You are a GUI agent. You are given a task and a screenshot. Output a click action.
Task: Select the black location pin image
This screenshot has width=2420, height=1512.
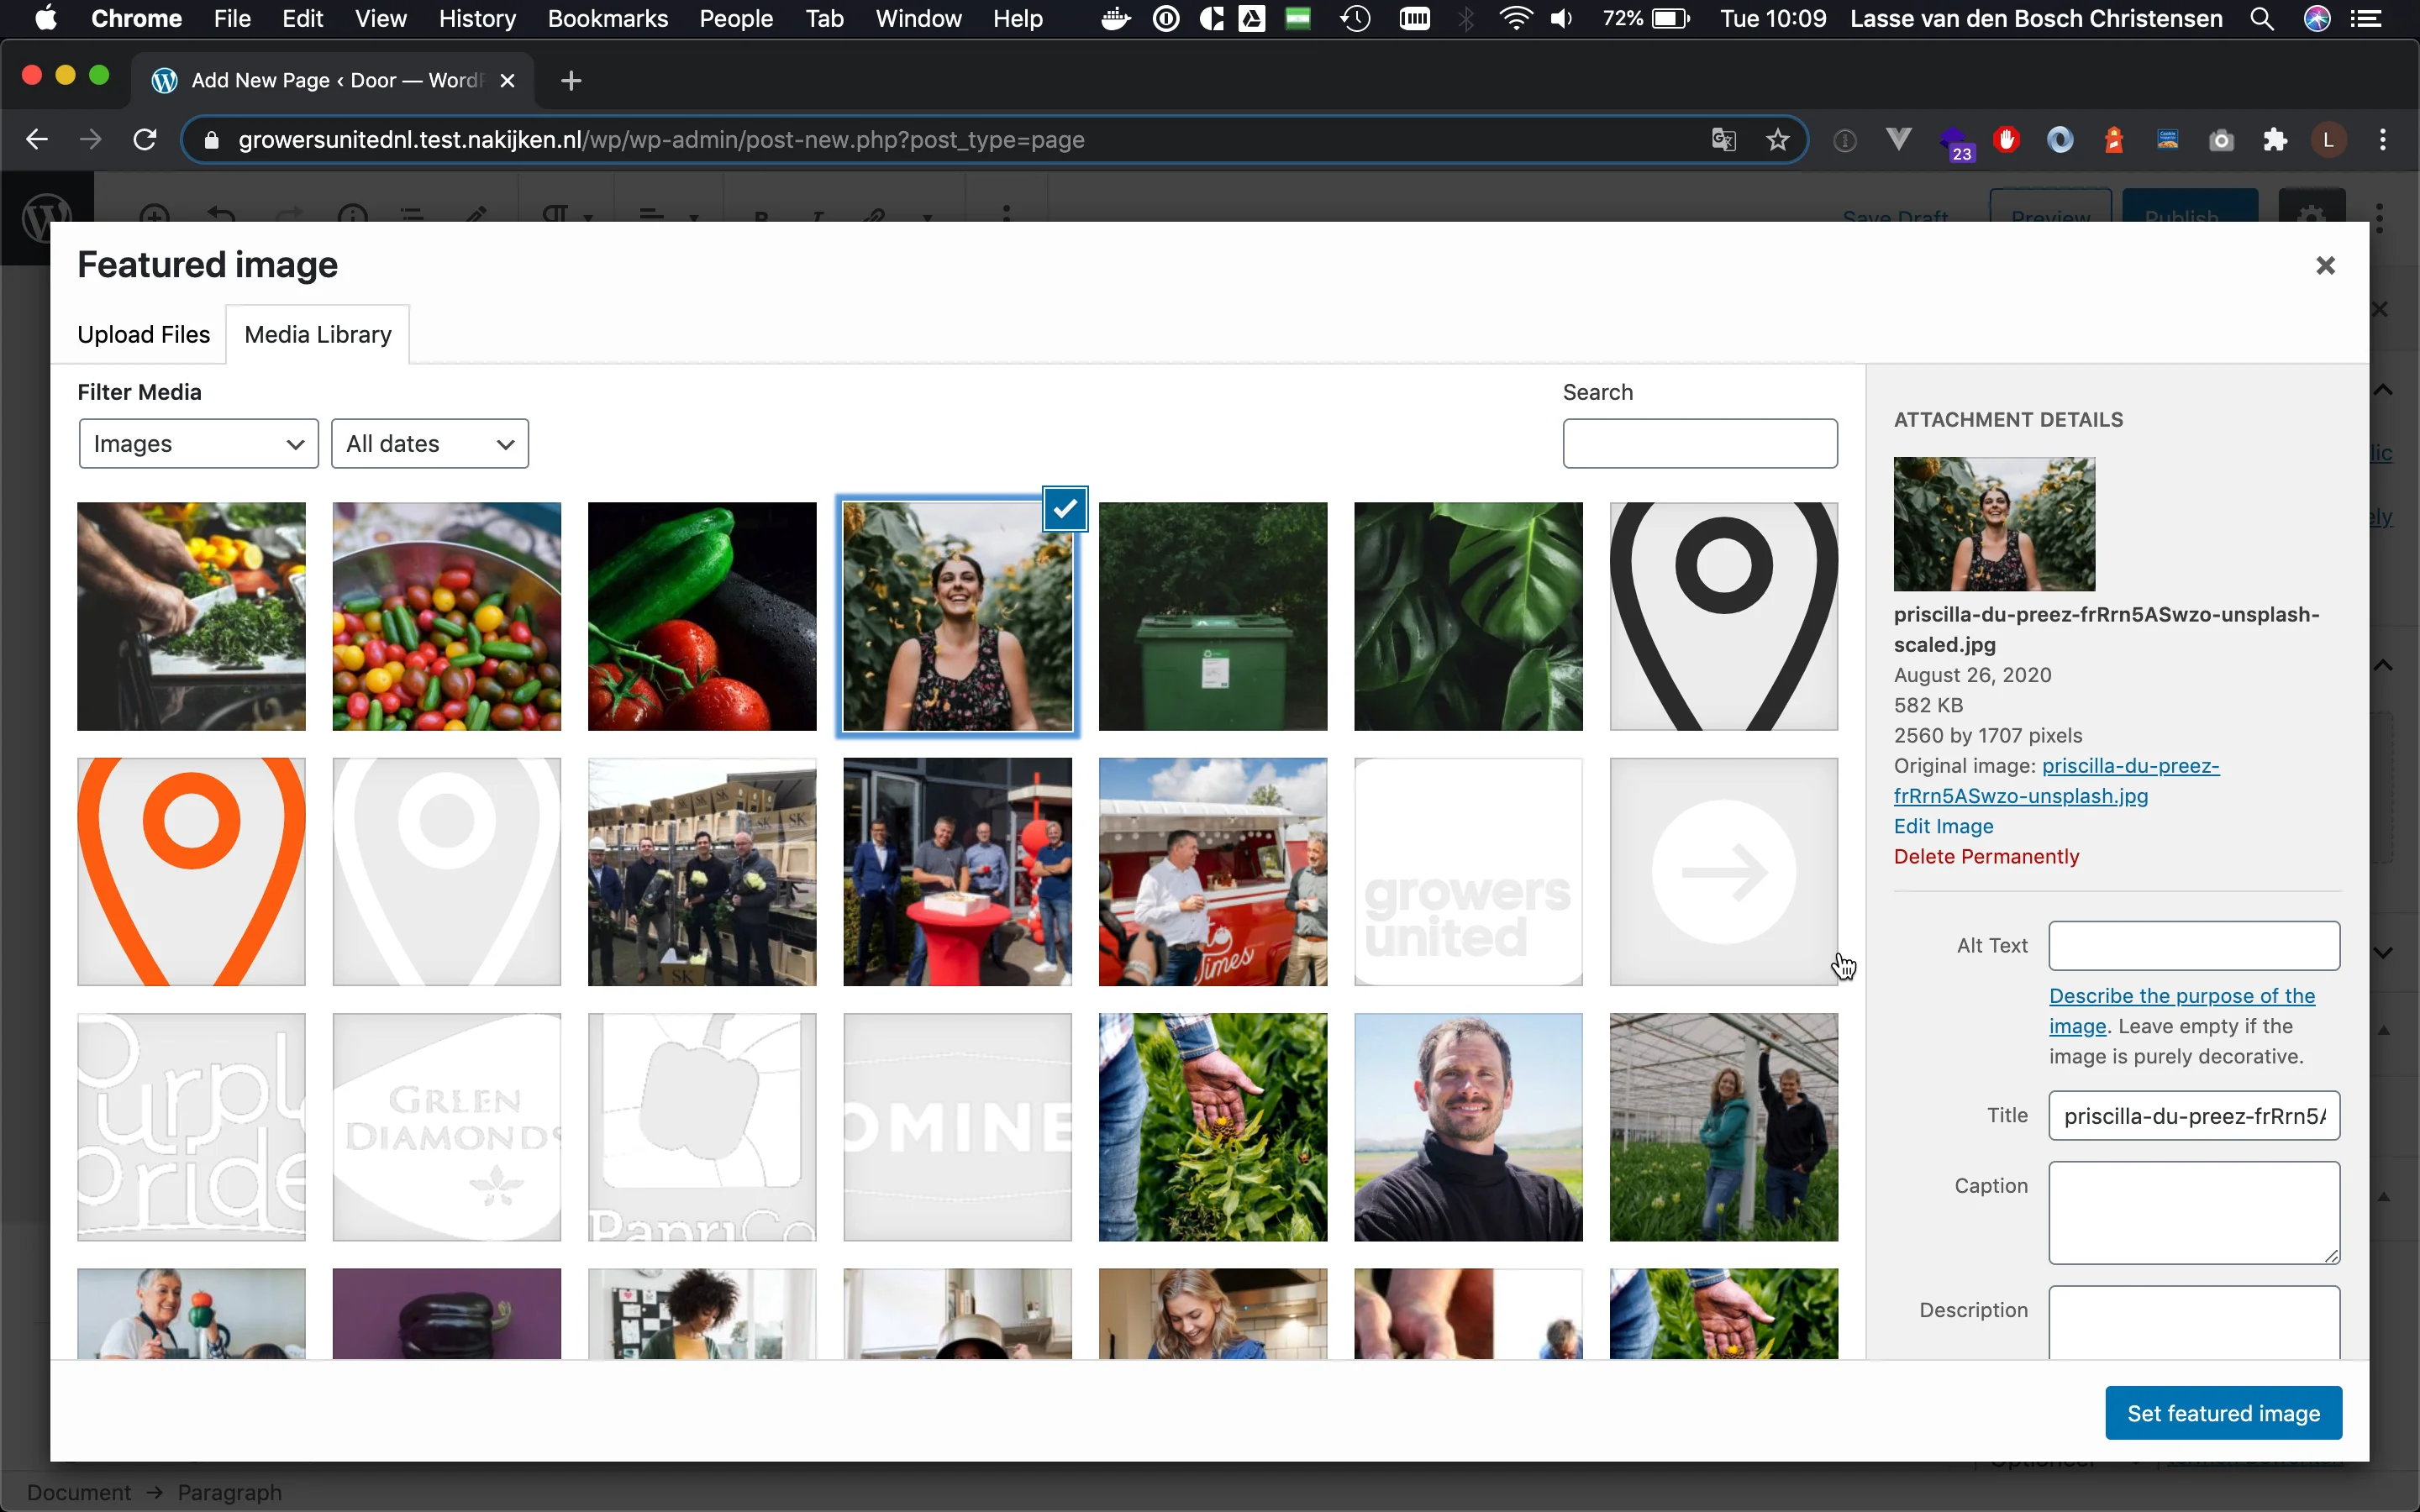pyautogui.click(x=1724, y=616)
